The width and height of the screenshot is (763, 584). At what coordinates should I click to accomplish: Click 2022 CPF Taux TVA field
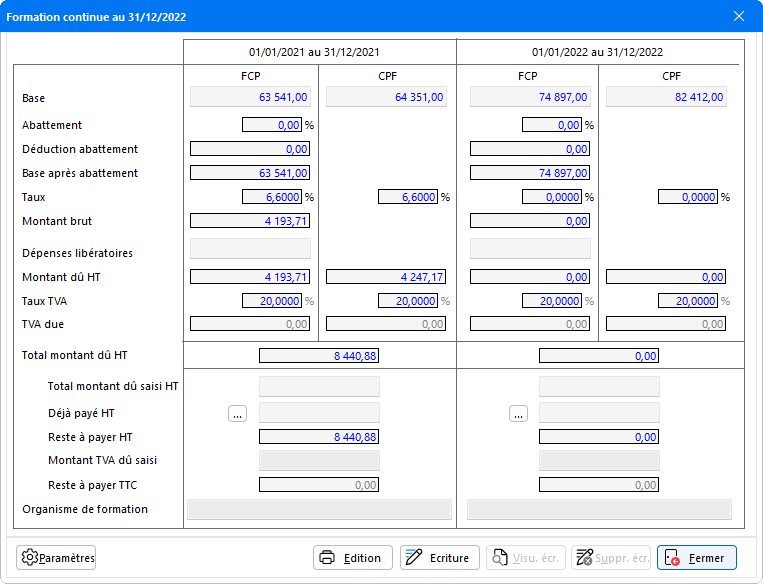pyautogui.click(x=688, y=301)
